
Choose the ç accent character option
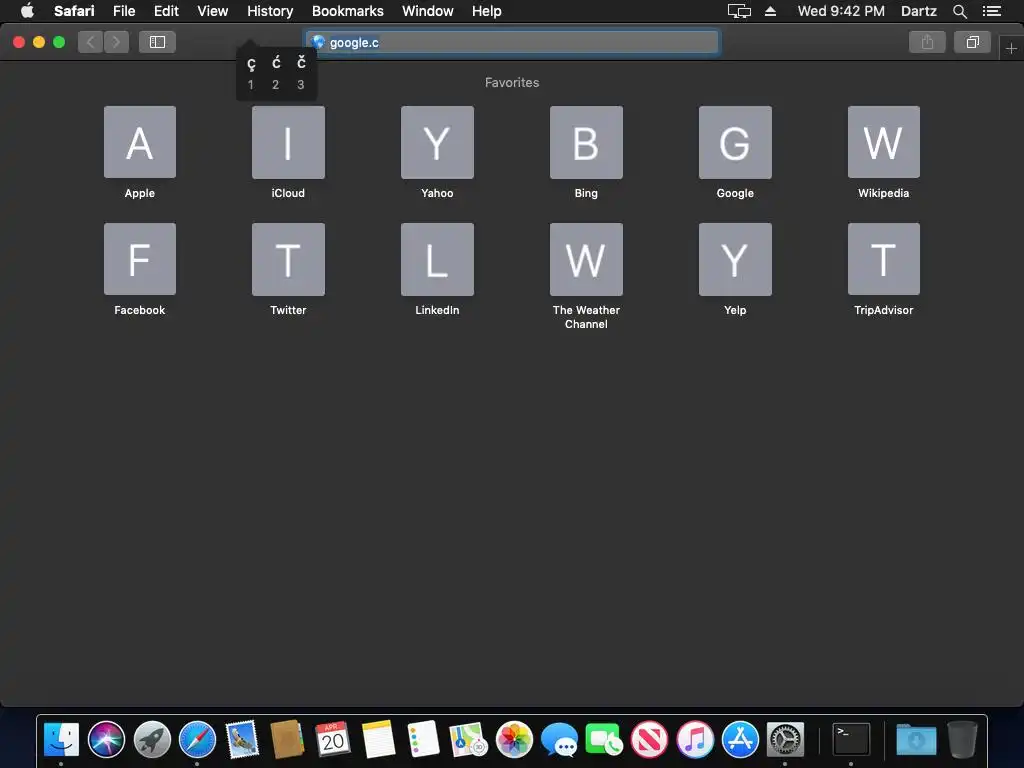(251, 73)
